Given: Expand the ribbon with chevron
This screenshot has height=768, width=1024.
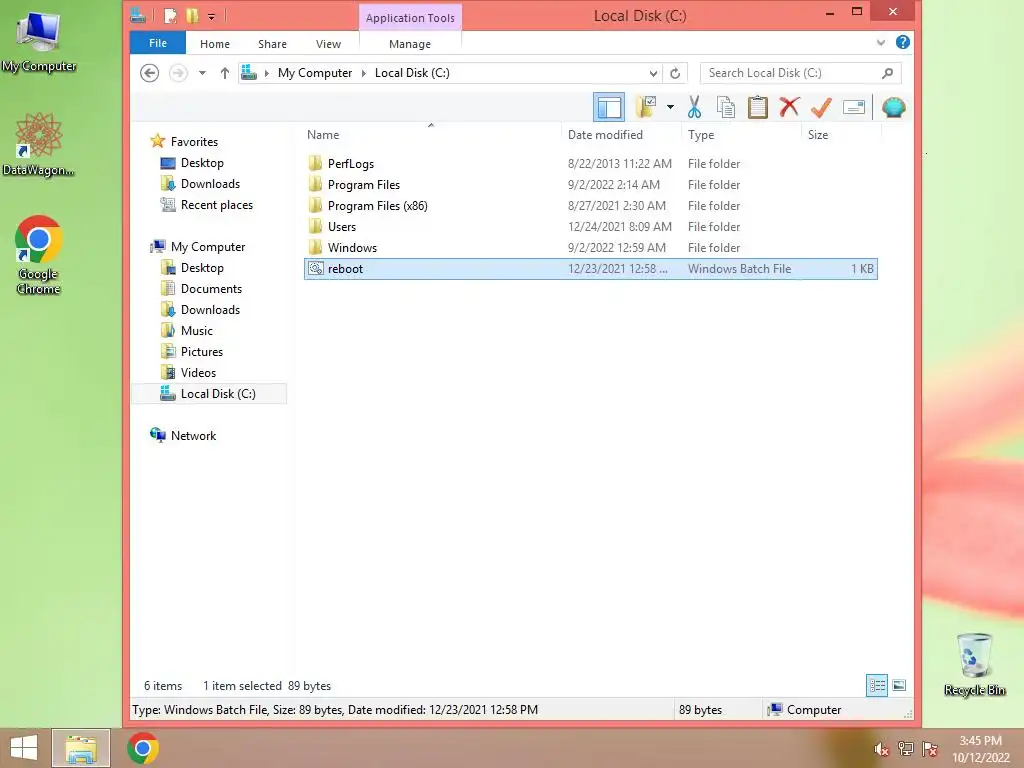Looking at the screenshot, I should [880, 43].
